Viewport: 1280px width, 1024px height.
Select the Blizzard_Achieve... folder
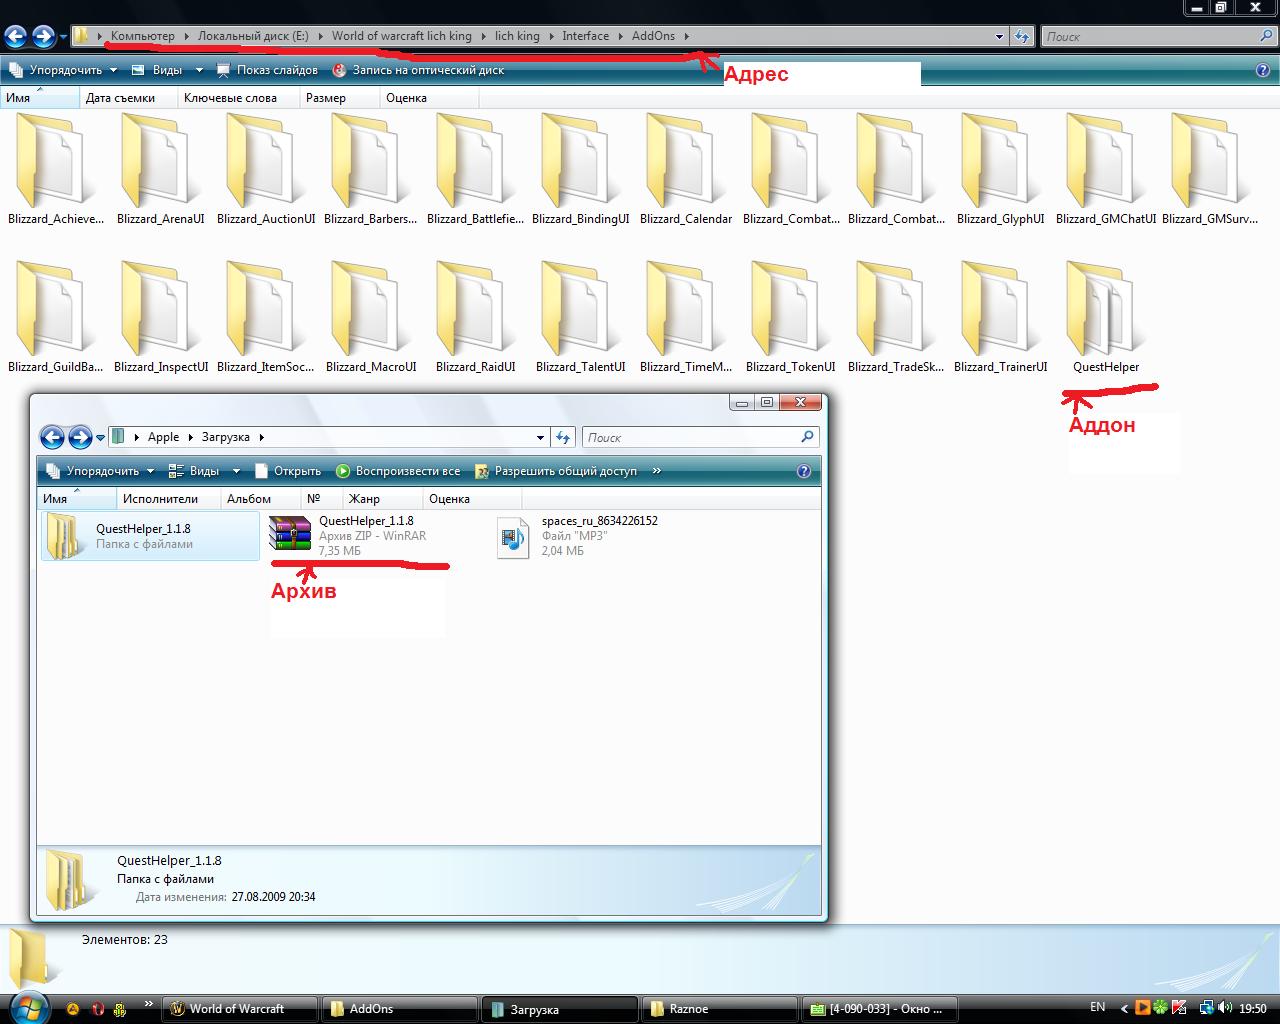[56, 170]
